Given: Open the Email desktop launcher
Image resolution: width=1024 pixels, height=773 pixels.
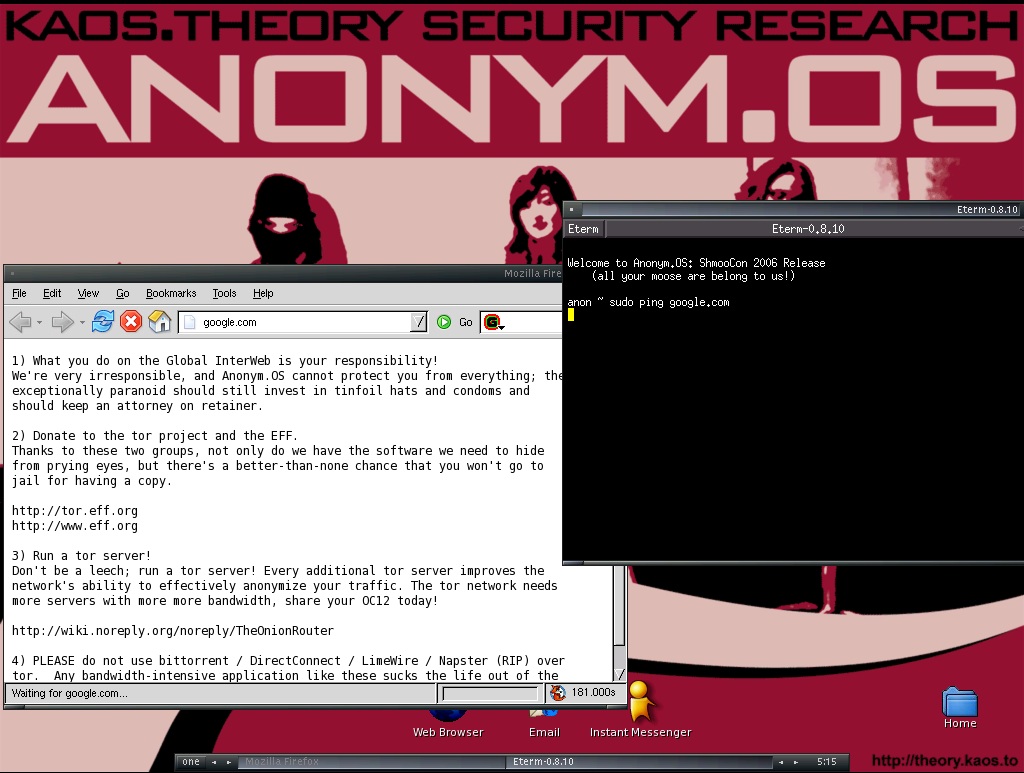Looking at the screenshot, I should tap(544, 725).
